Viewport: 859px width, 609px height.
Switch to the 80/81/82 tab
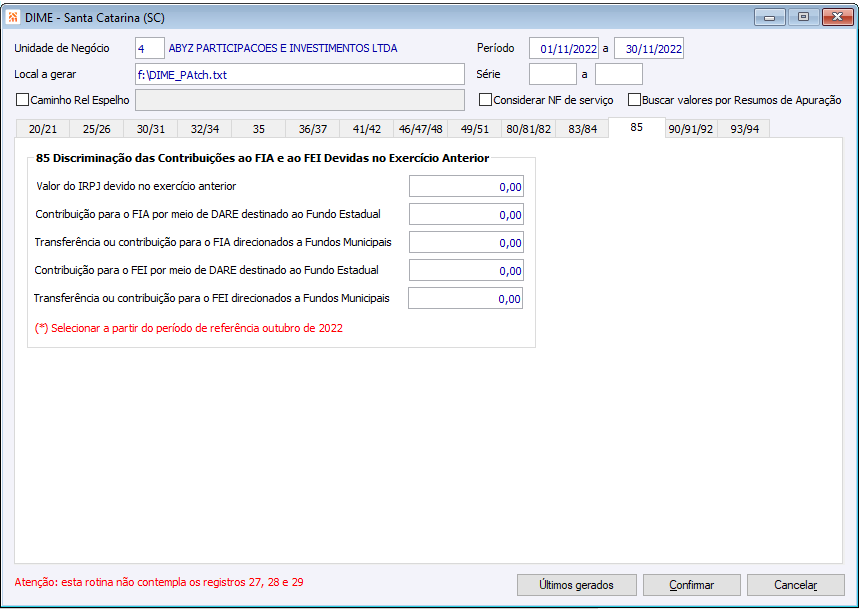click(x=529, y=129)
